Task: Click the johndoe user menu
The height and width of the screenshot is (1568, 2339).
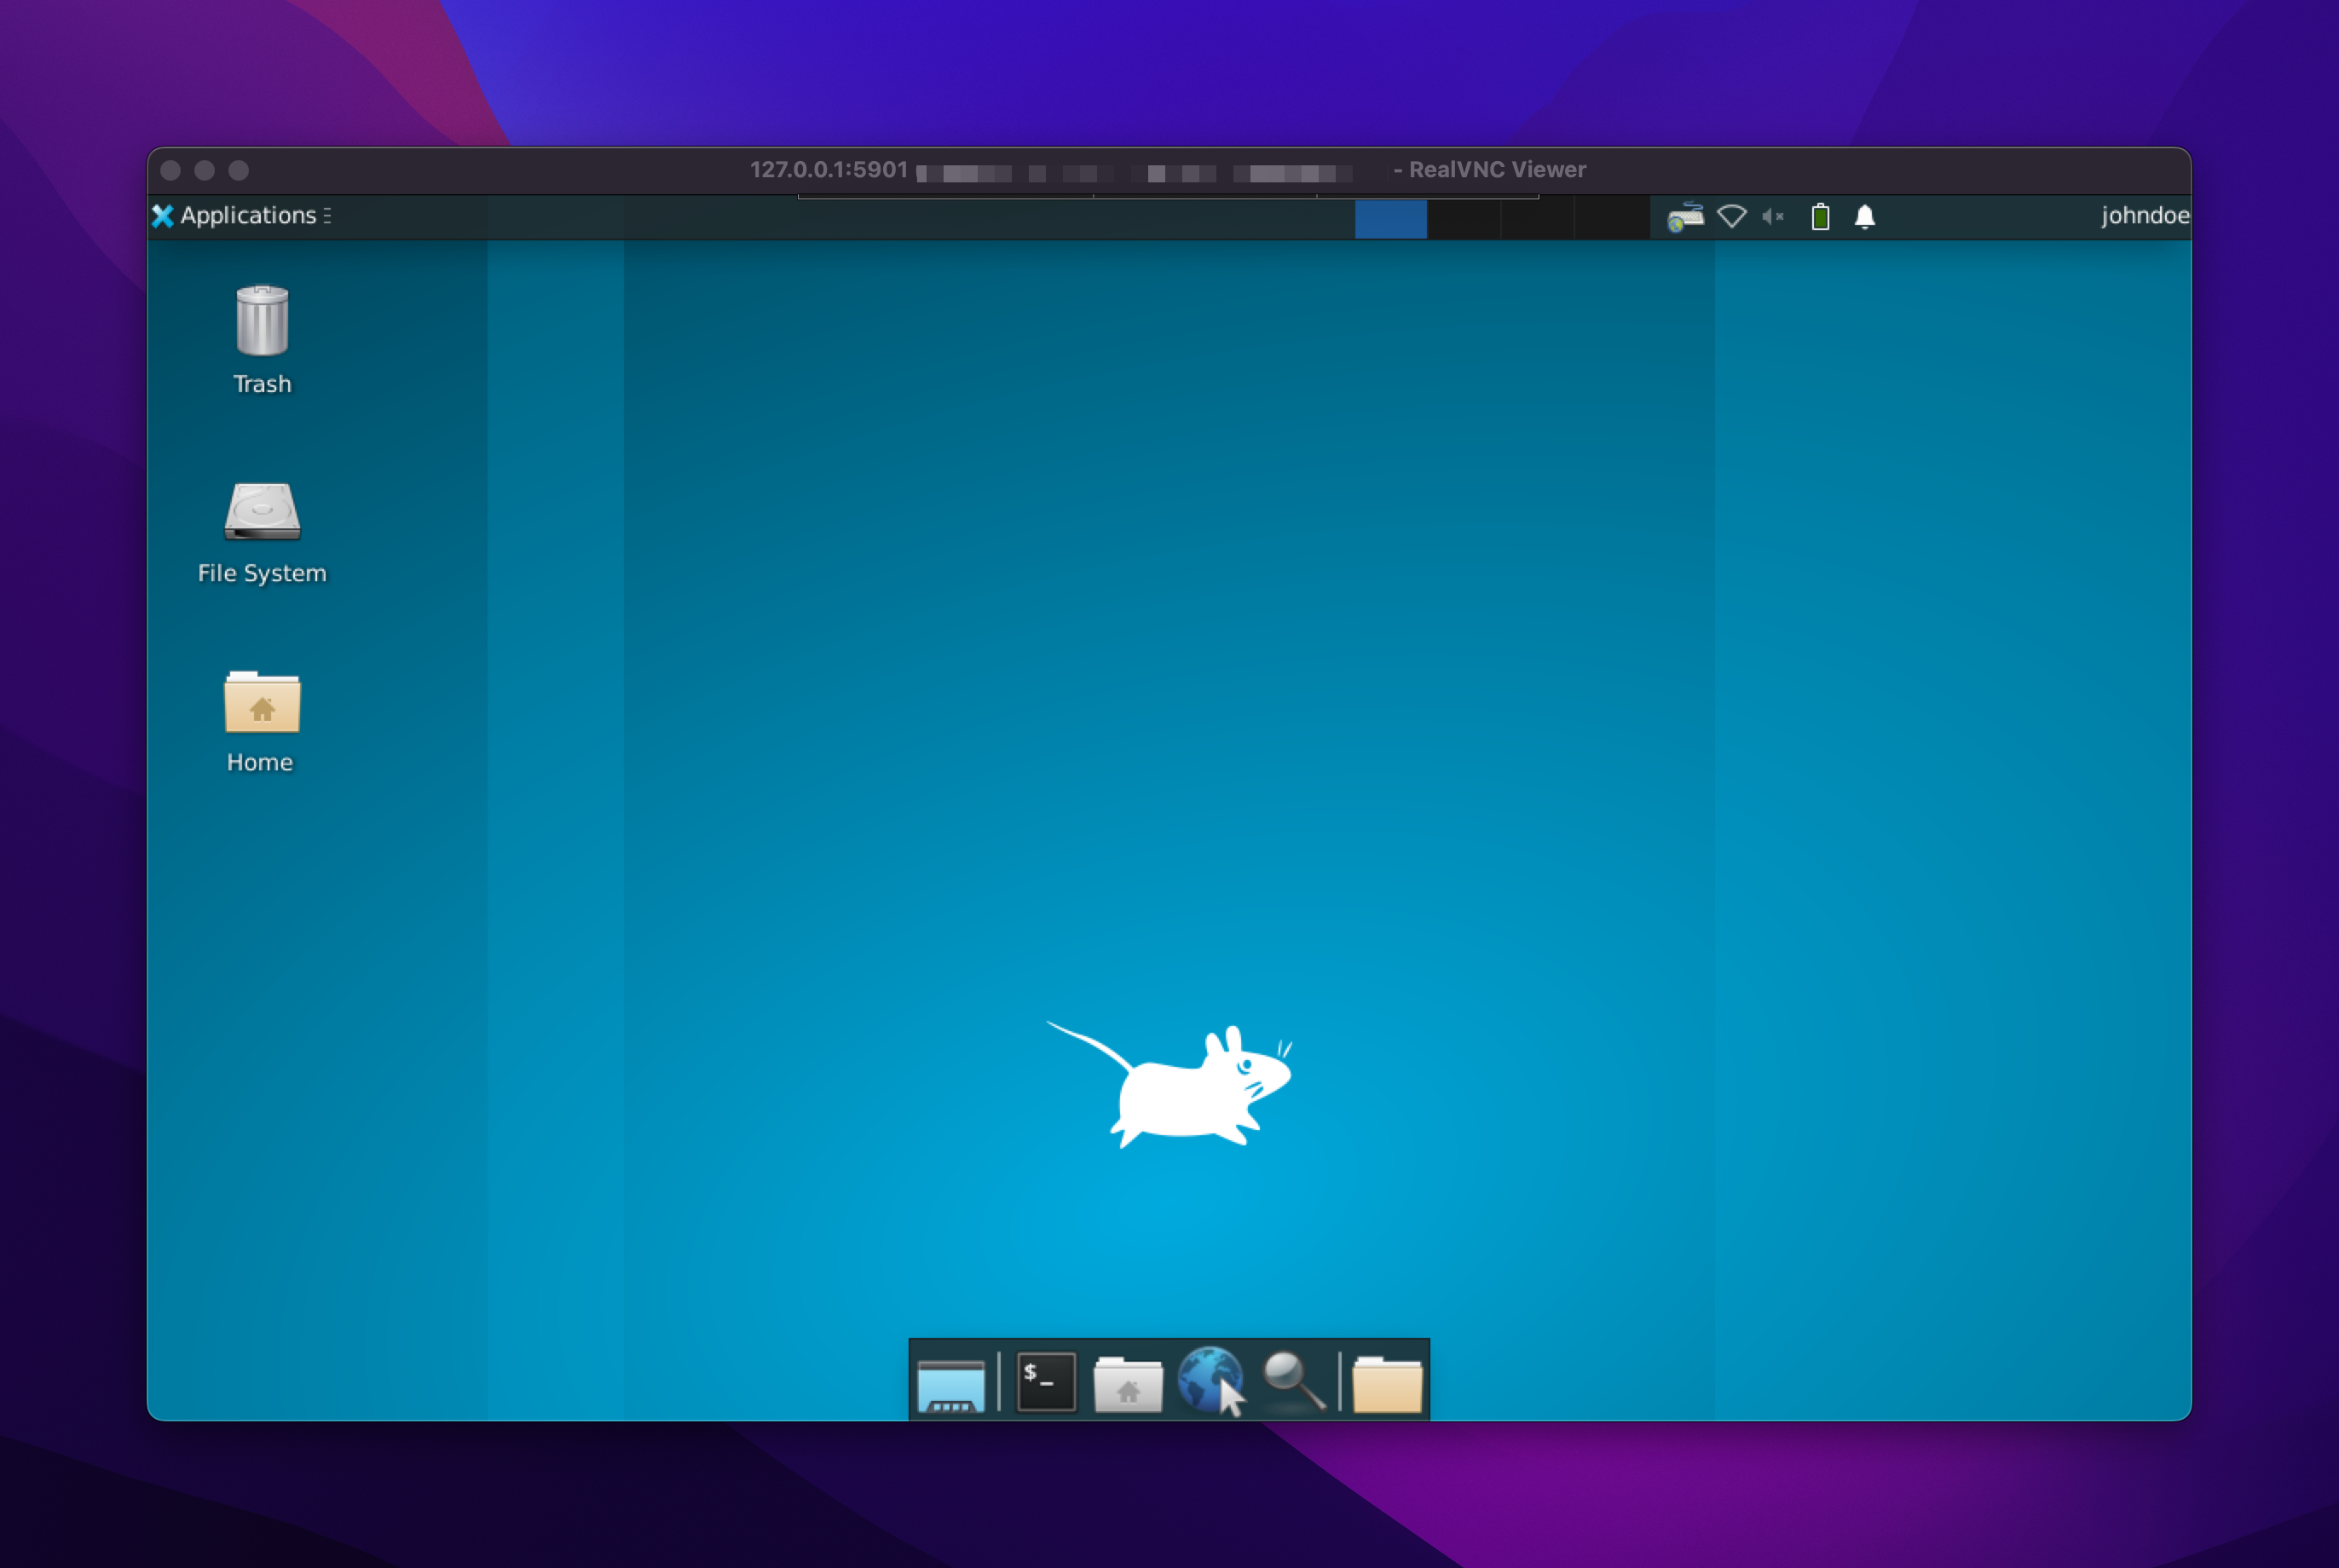Action: click(2143, 216)
